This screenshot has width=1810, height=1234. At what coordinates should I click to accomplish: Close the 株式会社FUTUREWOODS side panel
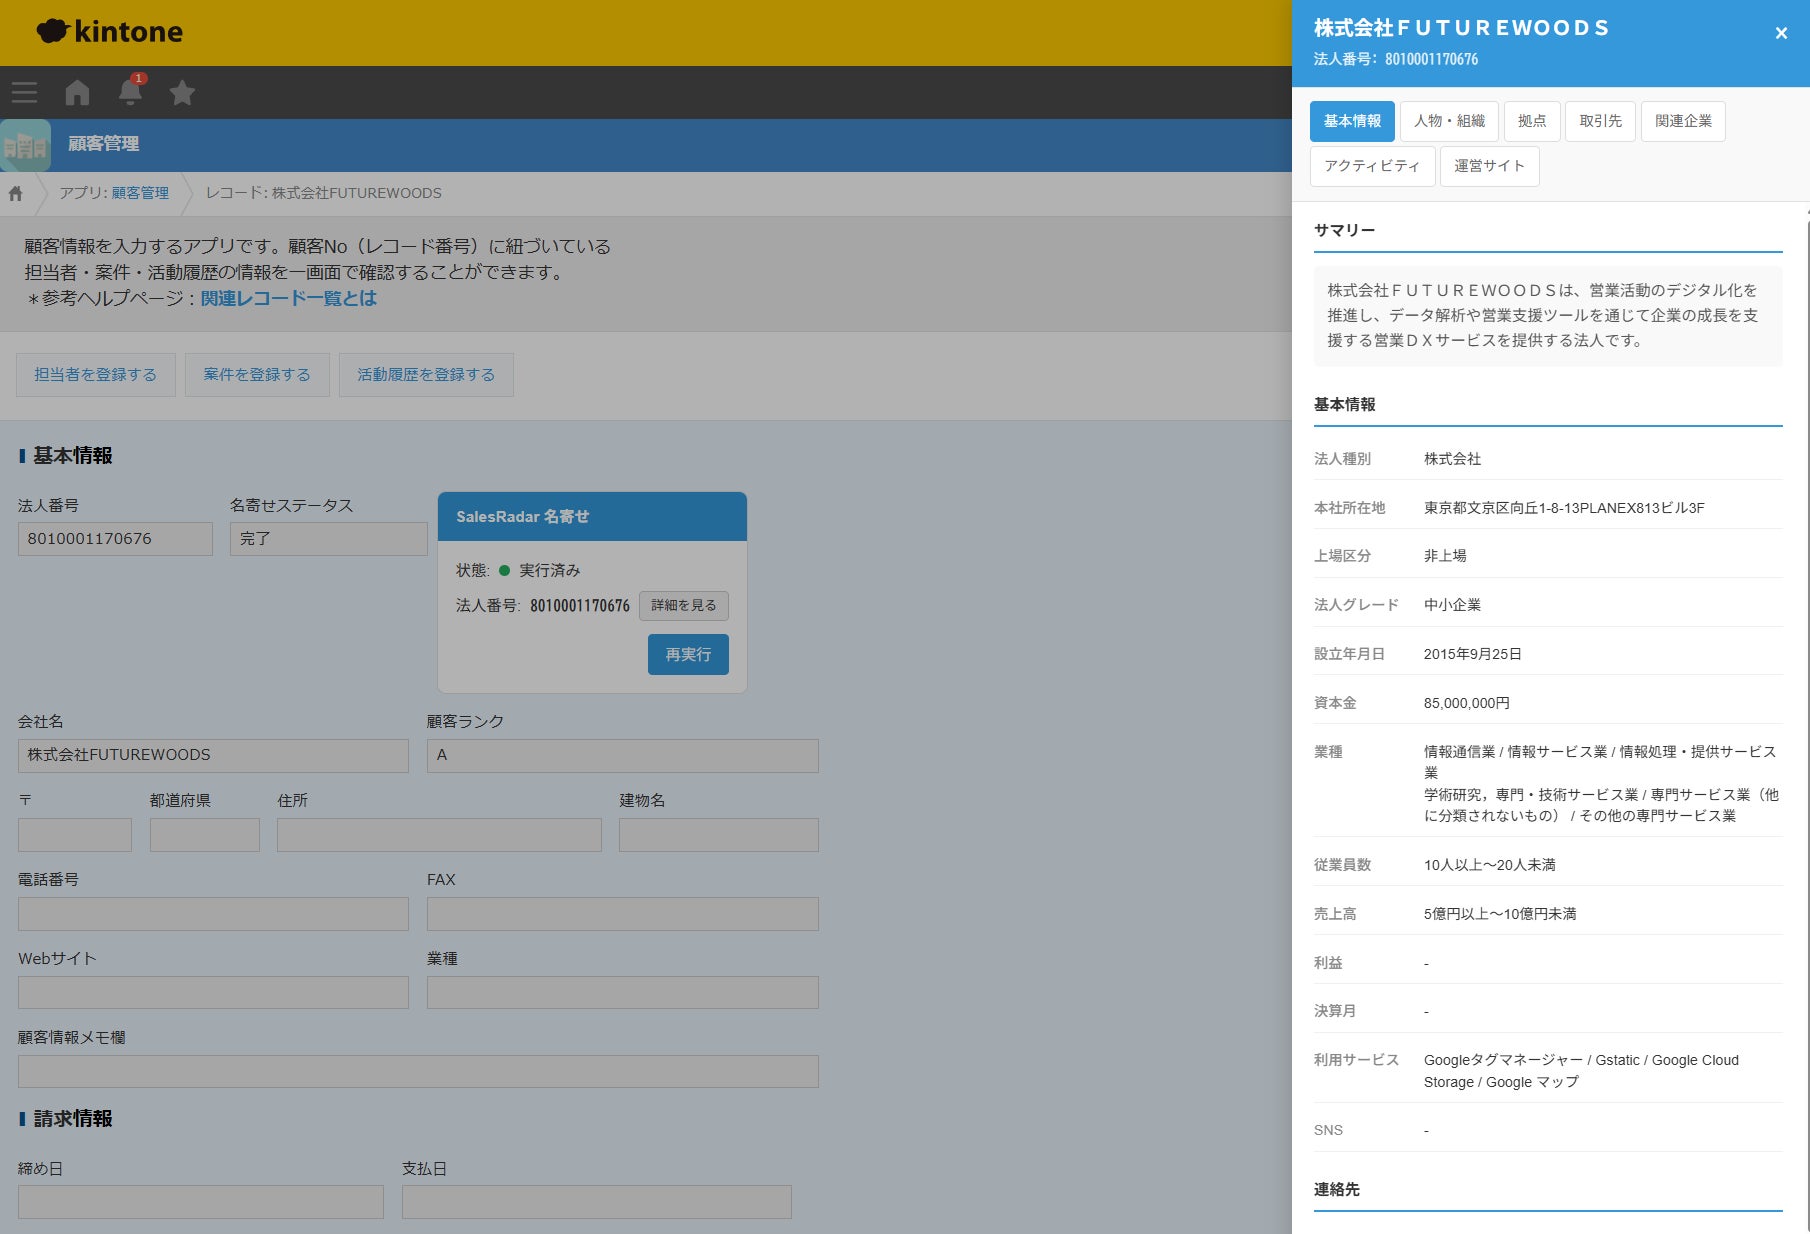[1781, 33]
